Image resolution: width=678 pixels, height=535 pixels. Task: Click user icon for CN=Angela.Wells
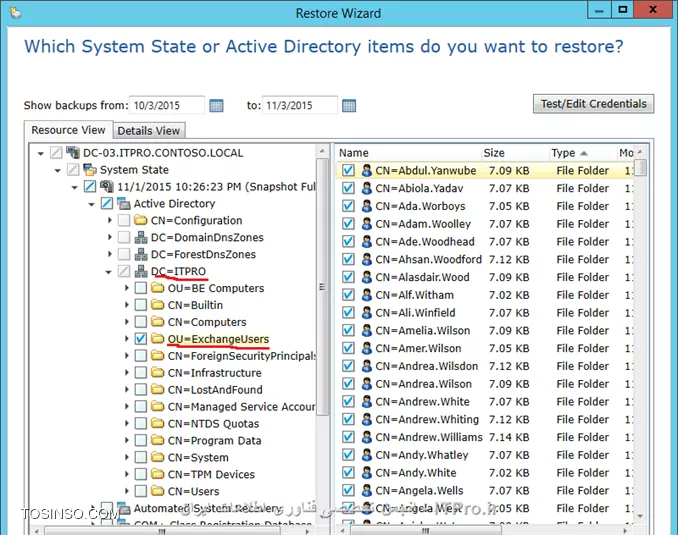367,490
